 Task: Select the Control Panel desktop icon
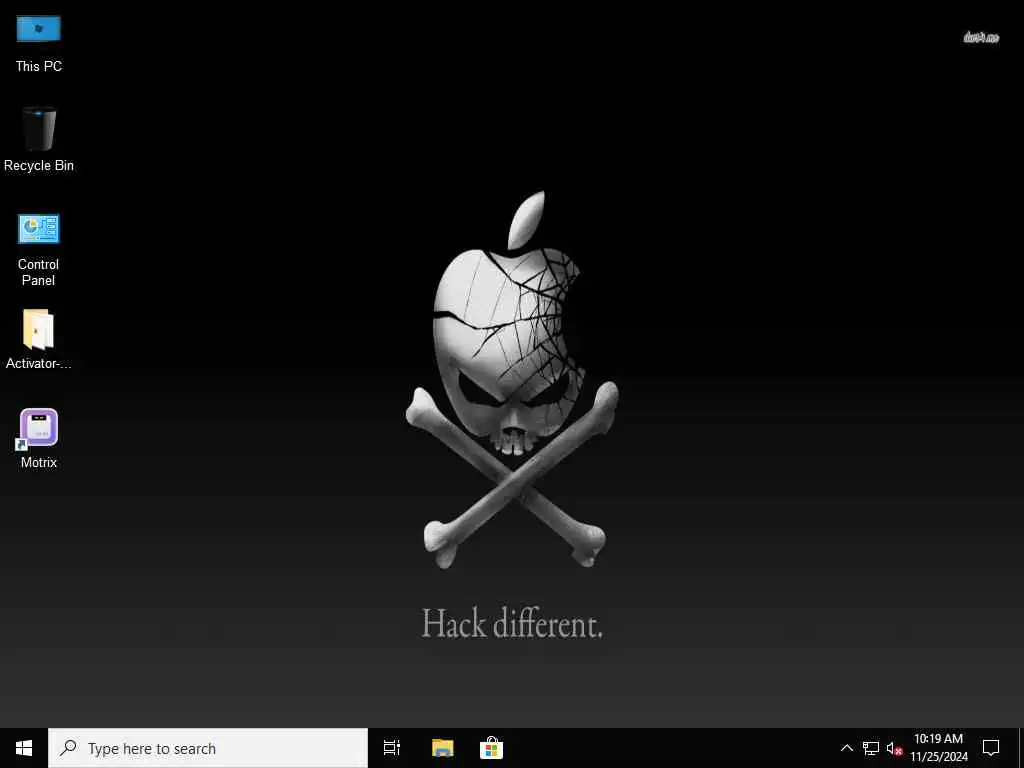tap(39, 249)
